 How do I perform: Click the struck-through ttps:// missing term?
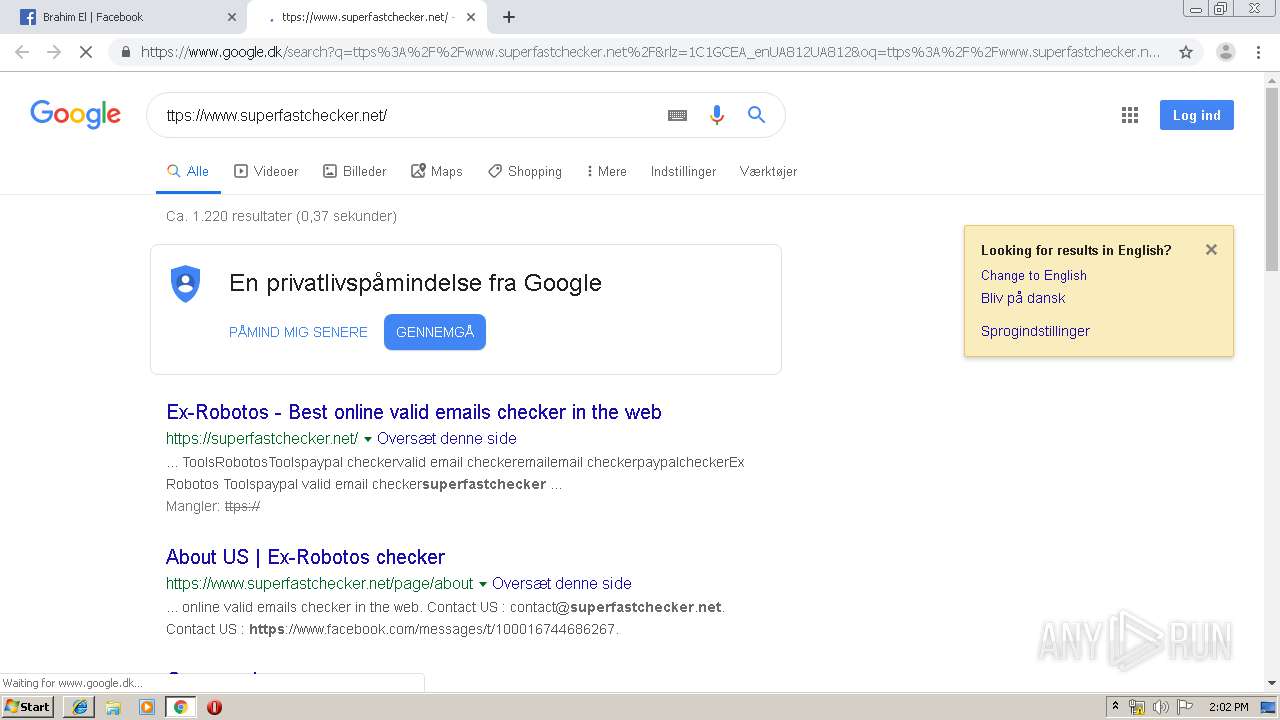click(242, 506)
